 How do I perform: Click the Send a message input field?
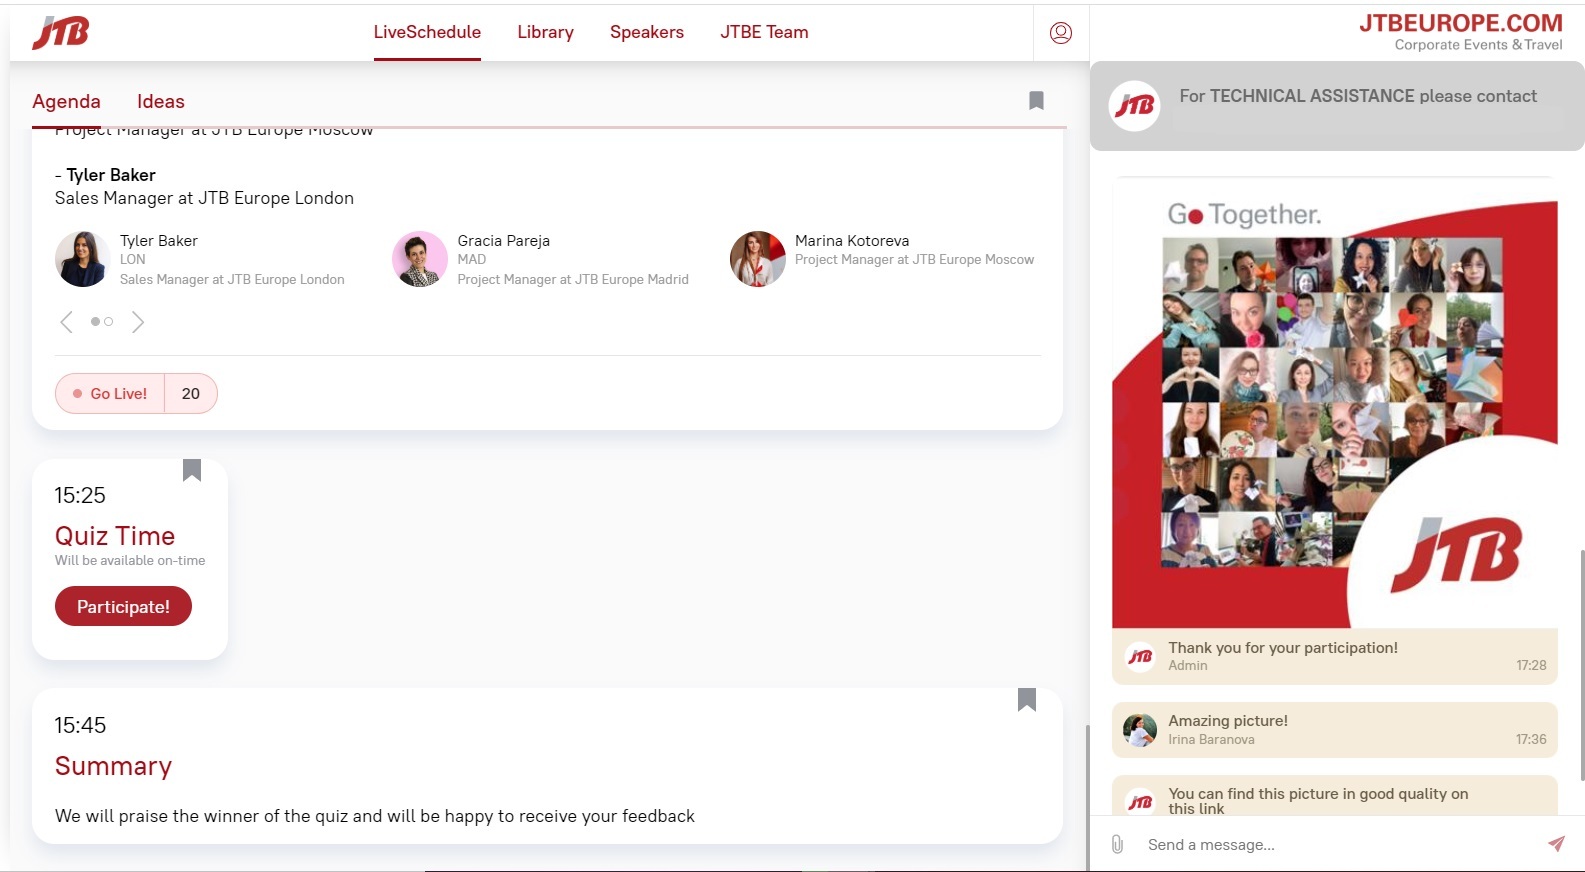pos(1340,845)
